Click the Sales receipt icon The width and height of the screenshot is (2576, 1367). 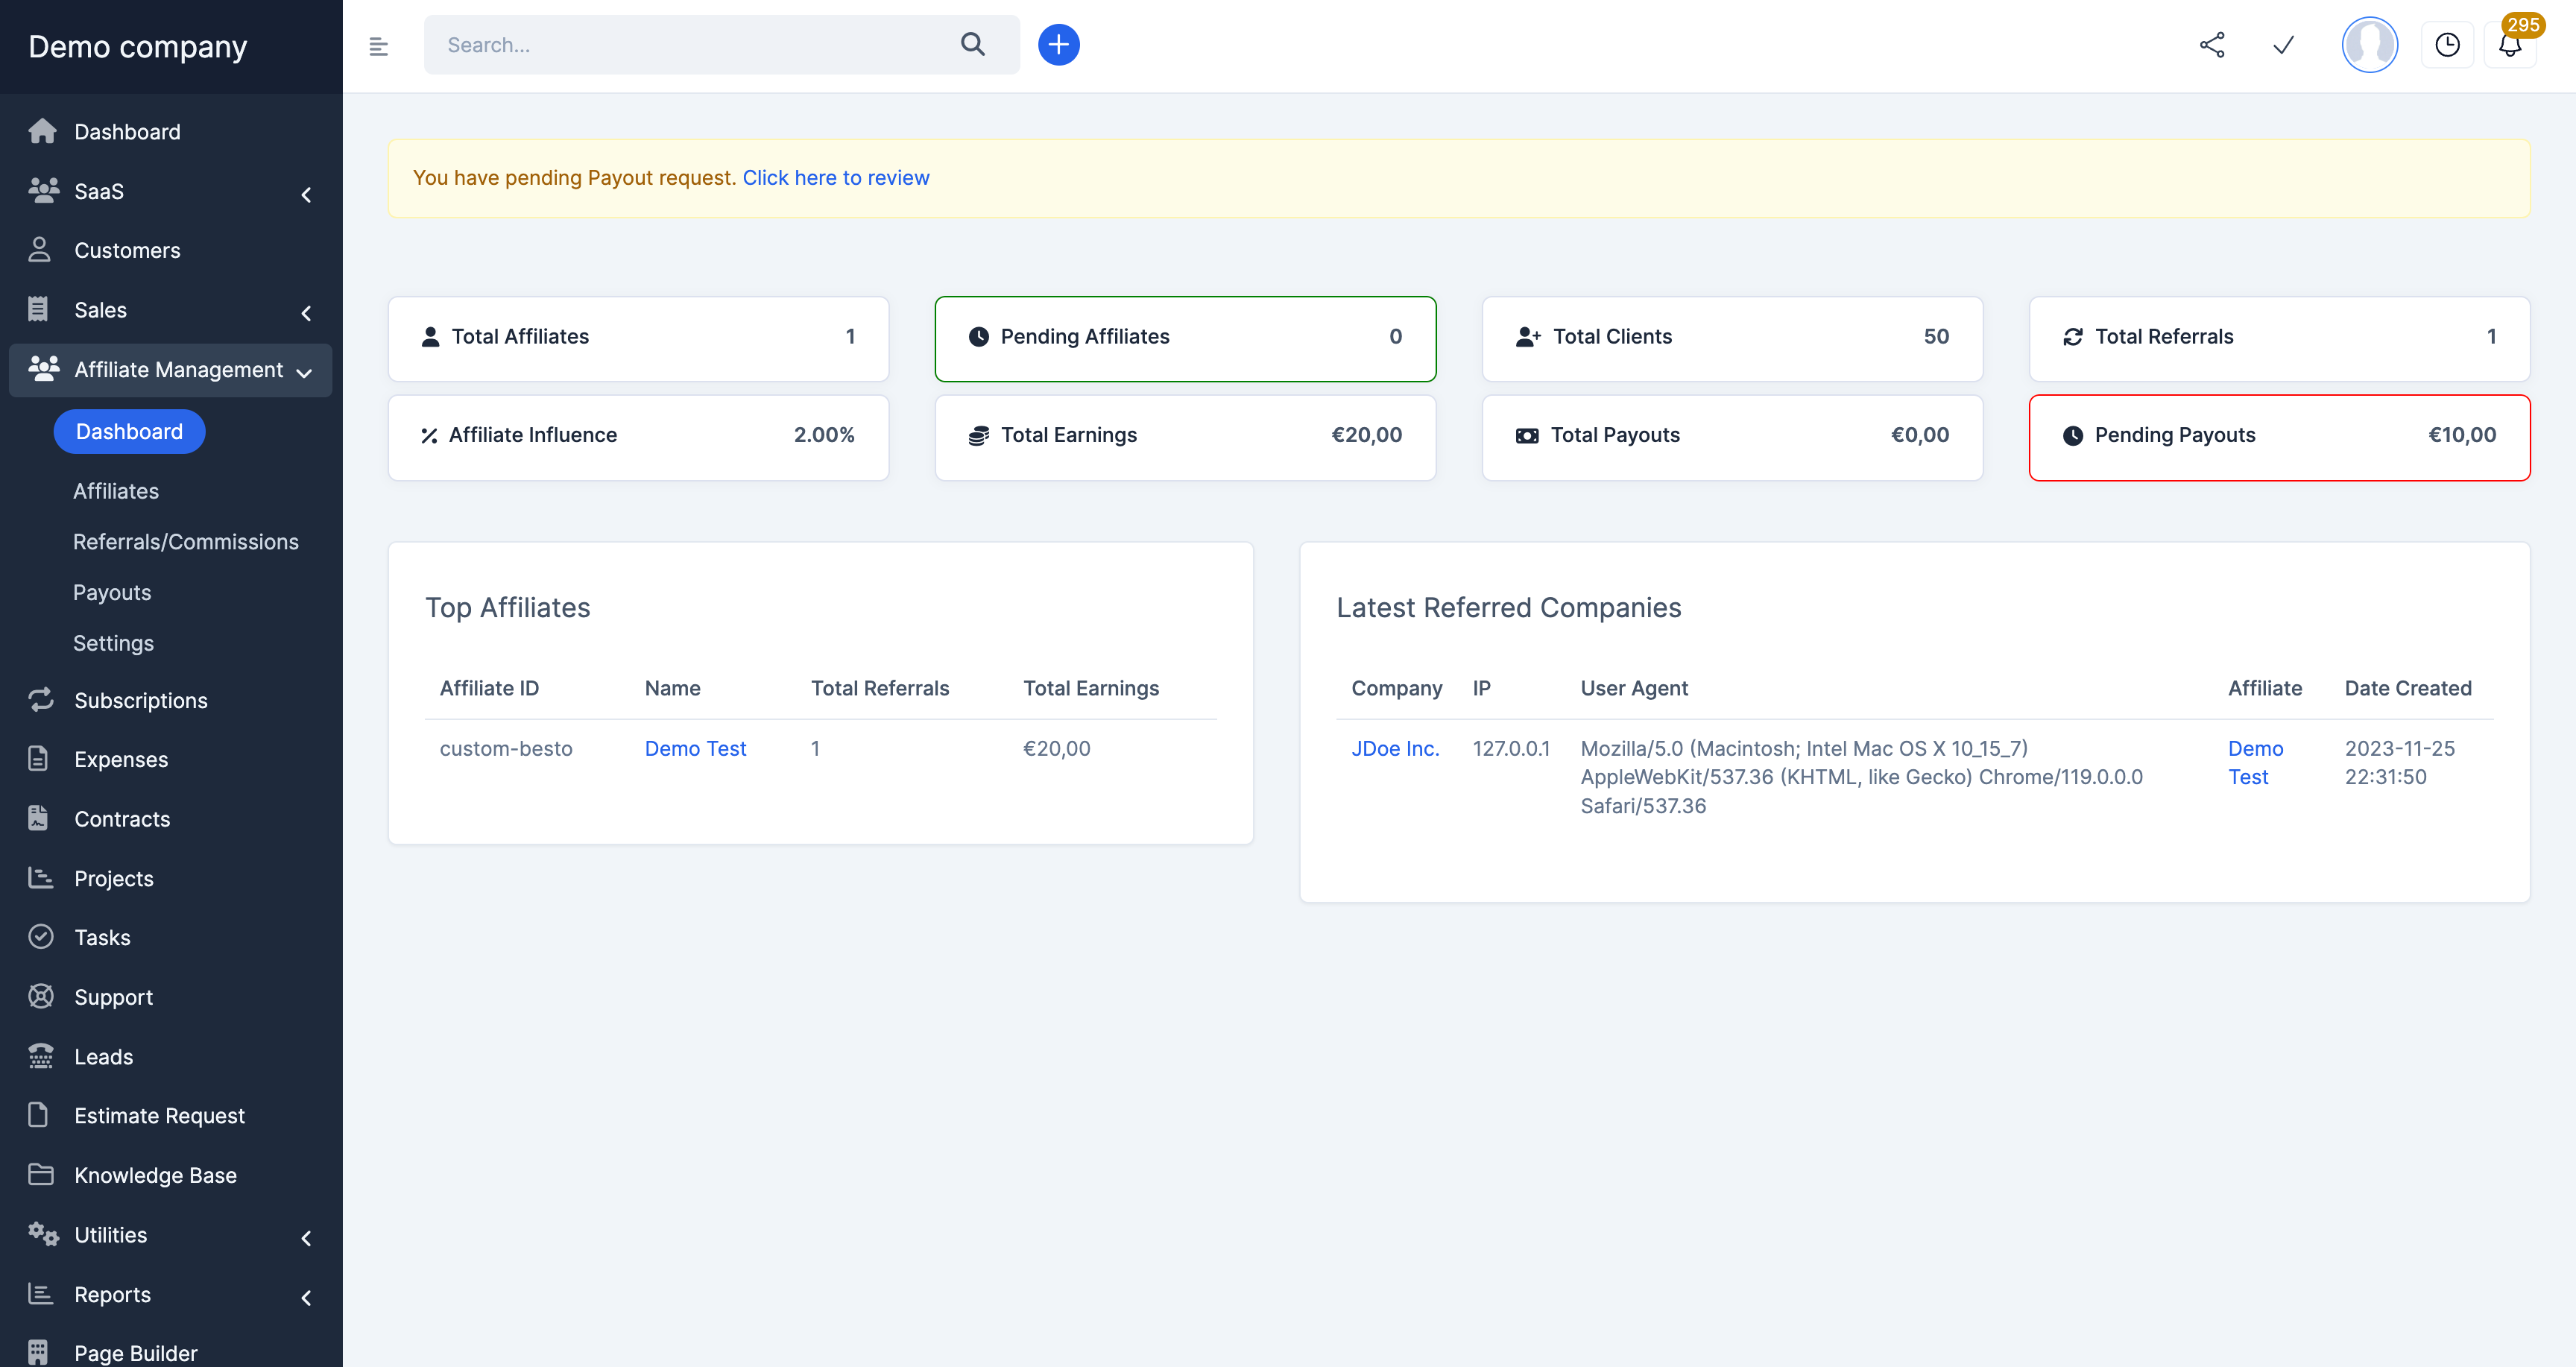click(x=38, y=309)
